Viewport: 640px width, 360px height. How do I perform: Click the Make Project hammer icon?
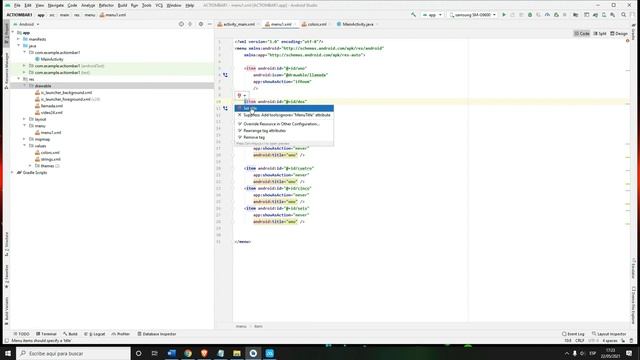(413, 15)
